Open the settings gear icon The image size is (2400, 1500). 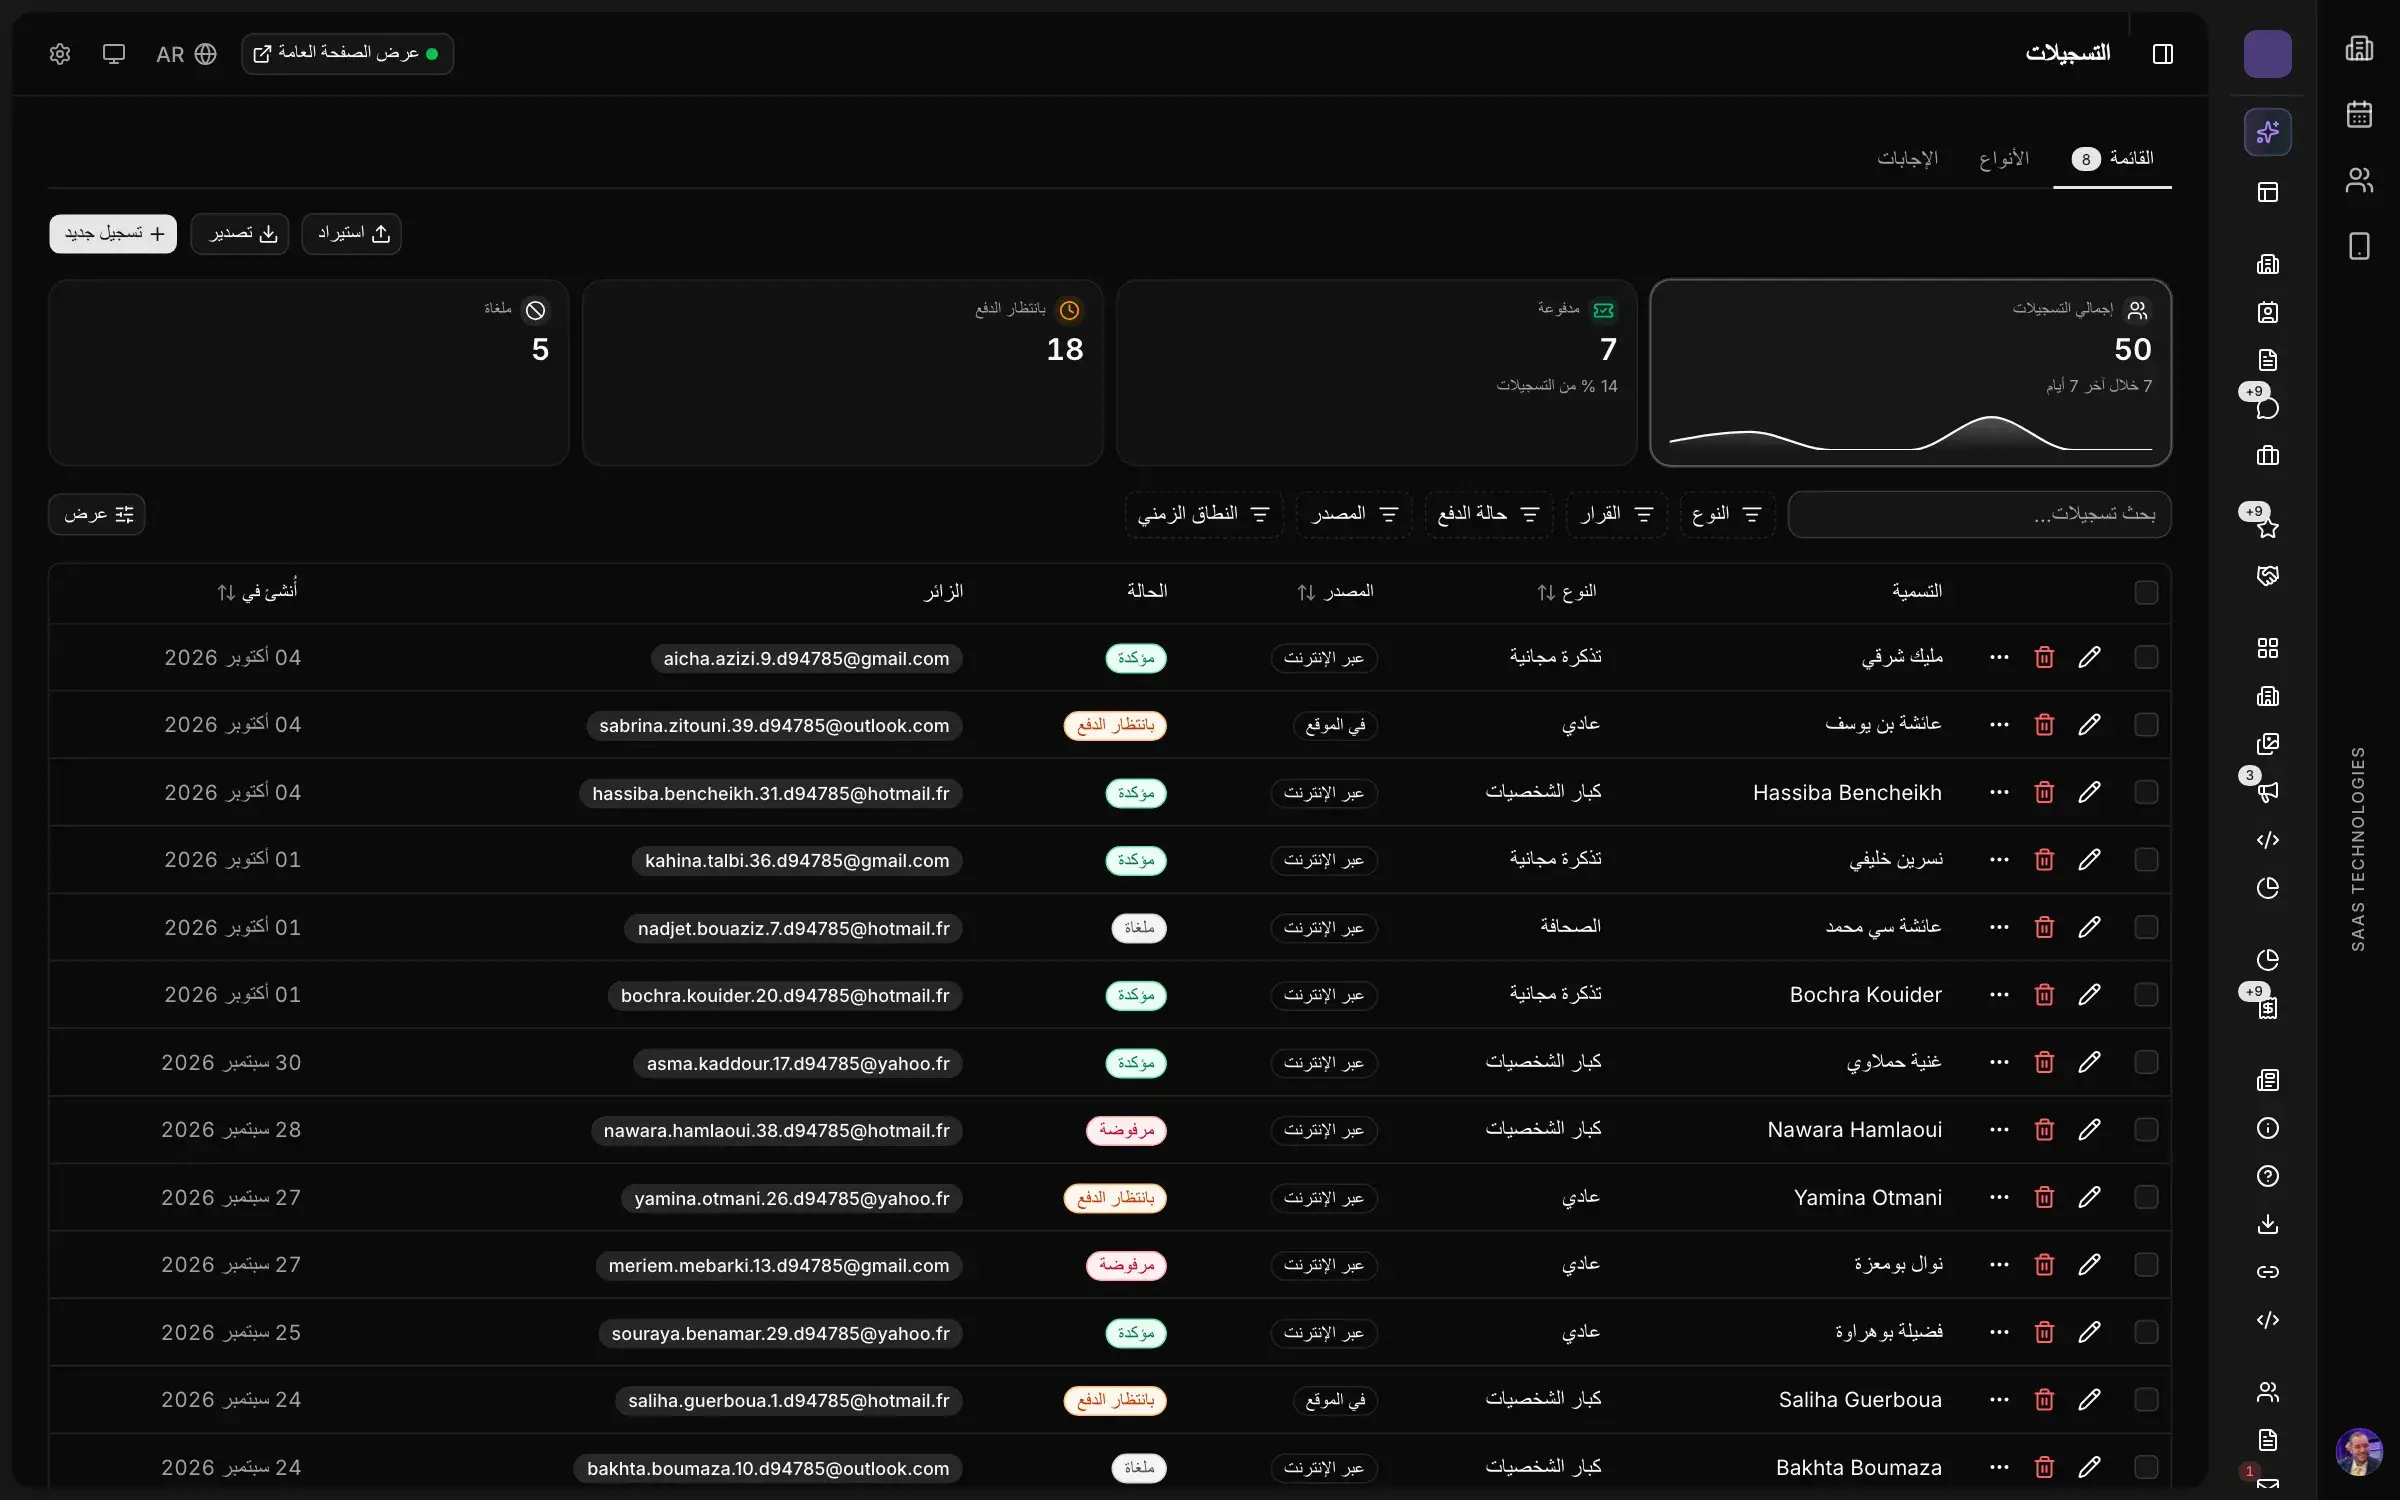60,54
